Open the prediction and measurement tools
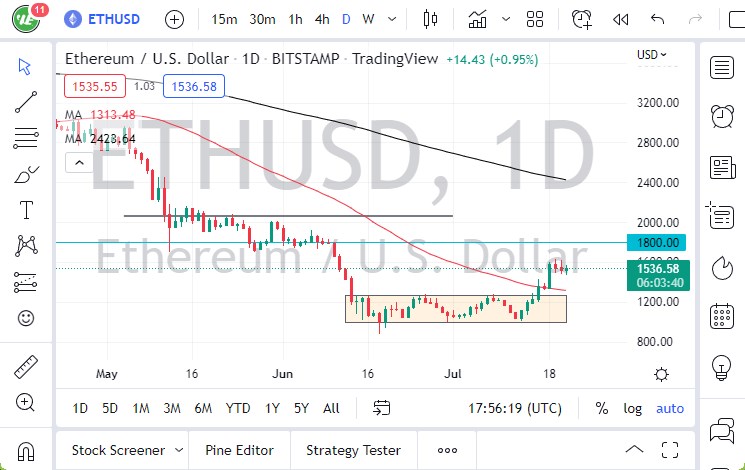This screenshot has height=470, width=745. point(26,282)
